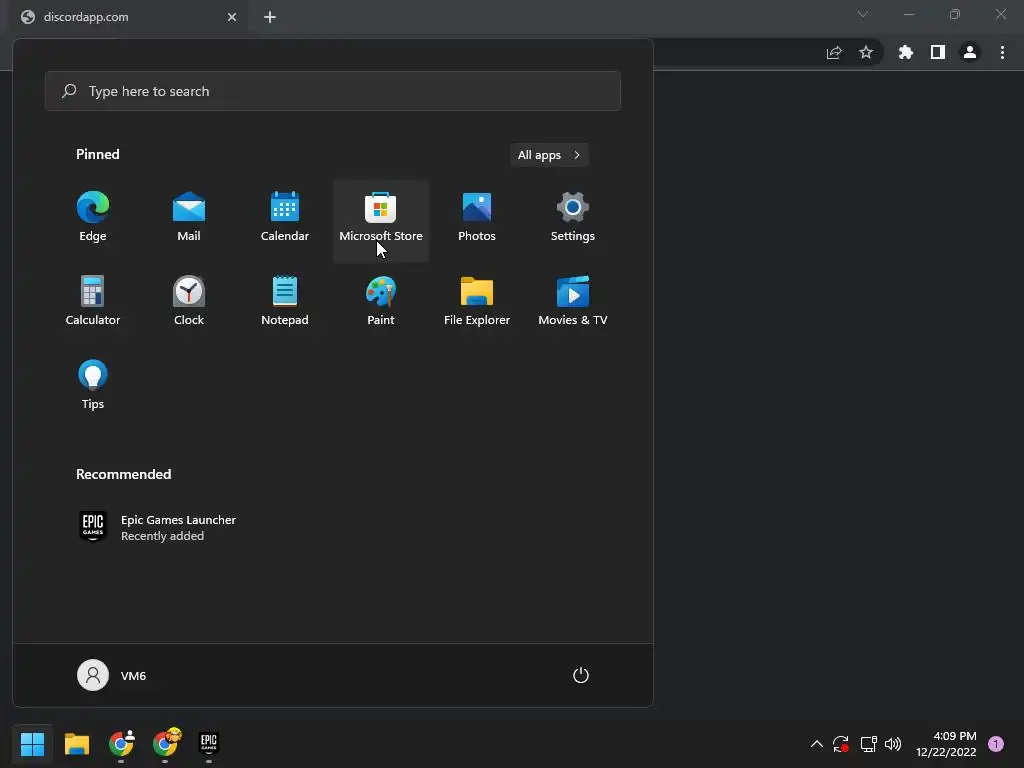The image size is (1024, 768).
Task: Launch the Movies & TV app
Action: (573, 301)
